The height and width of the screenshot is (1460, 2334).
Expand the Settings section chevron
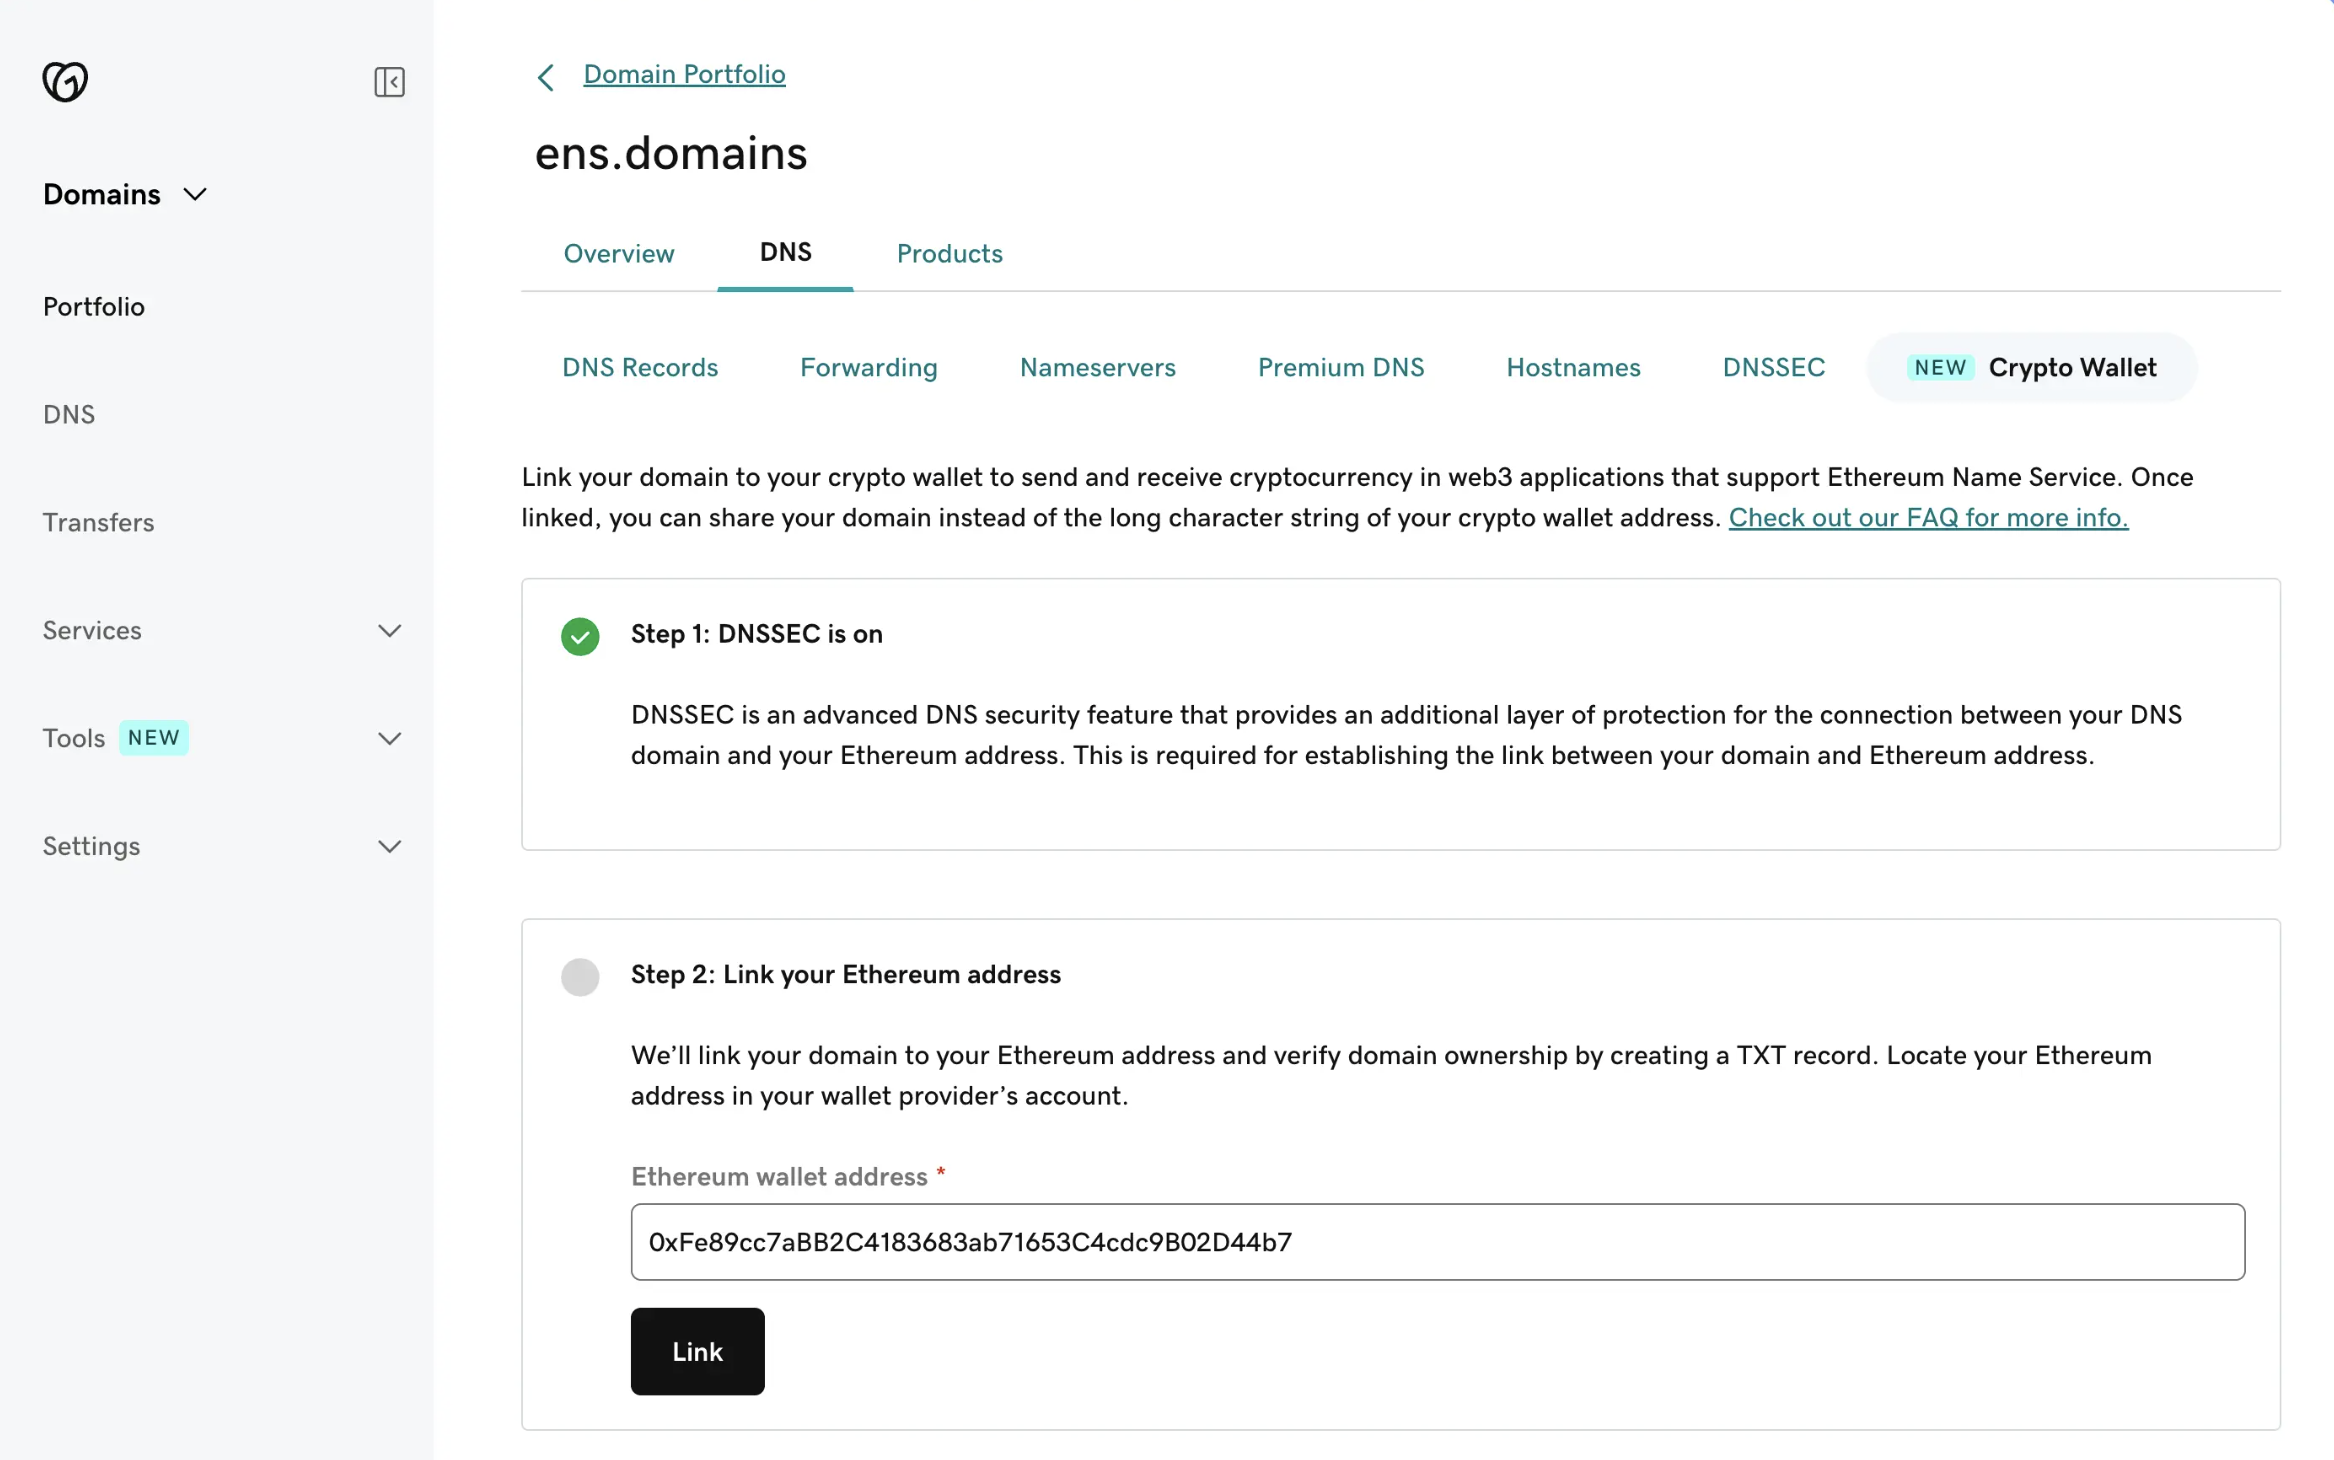pos(389,847)
